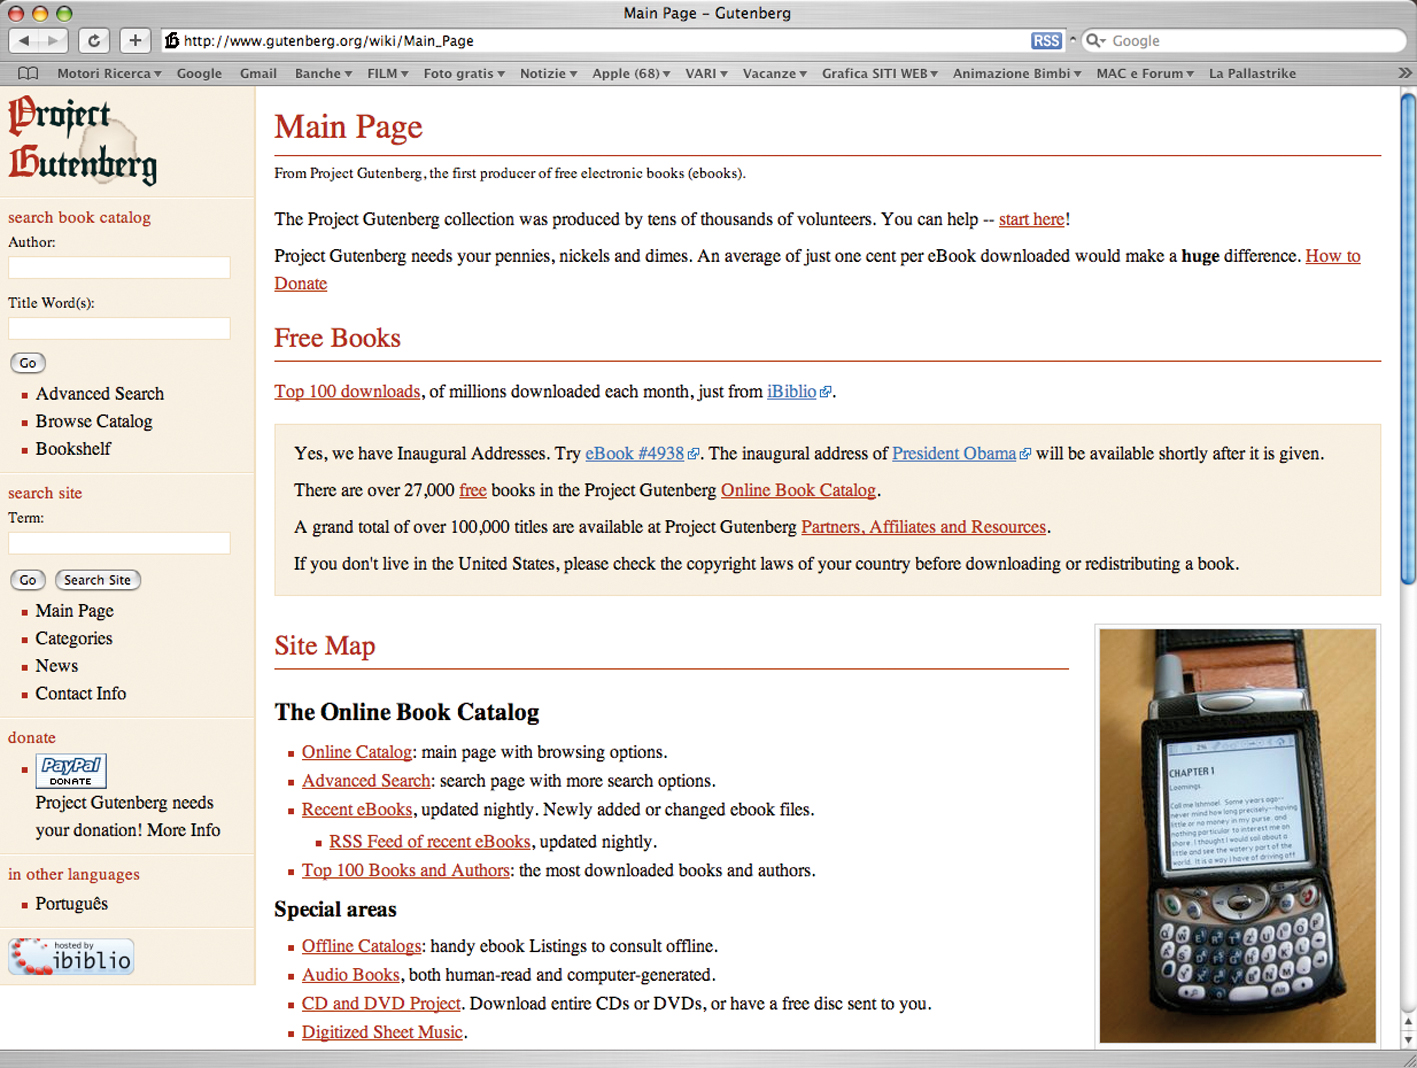Click Go under the book catalog search
The image size is (1417, 1068).
pos(28,363)
